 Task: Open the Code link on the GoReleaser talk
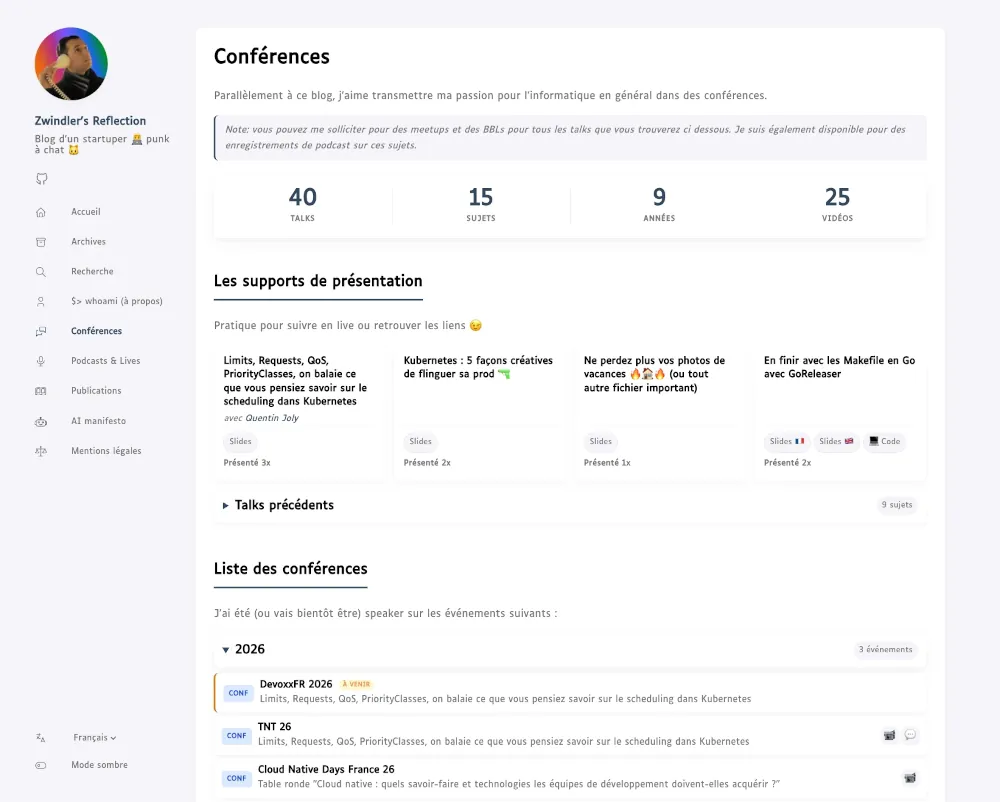(885, 441)
